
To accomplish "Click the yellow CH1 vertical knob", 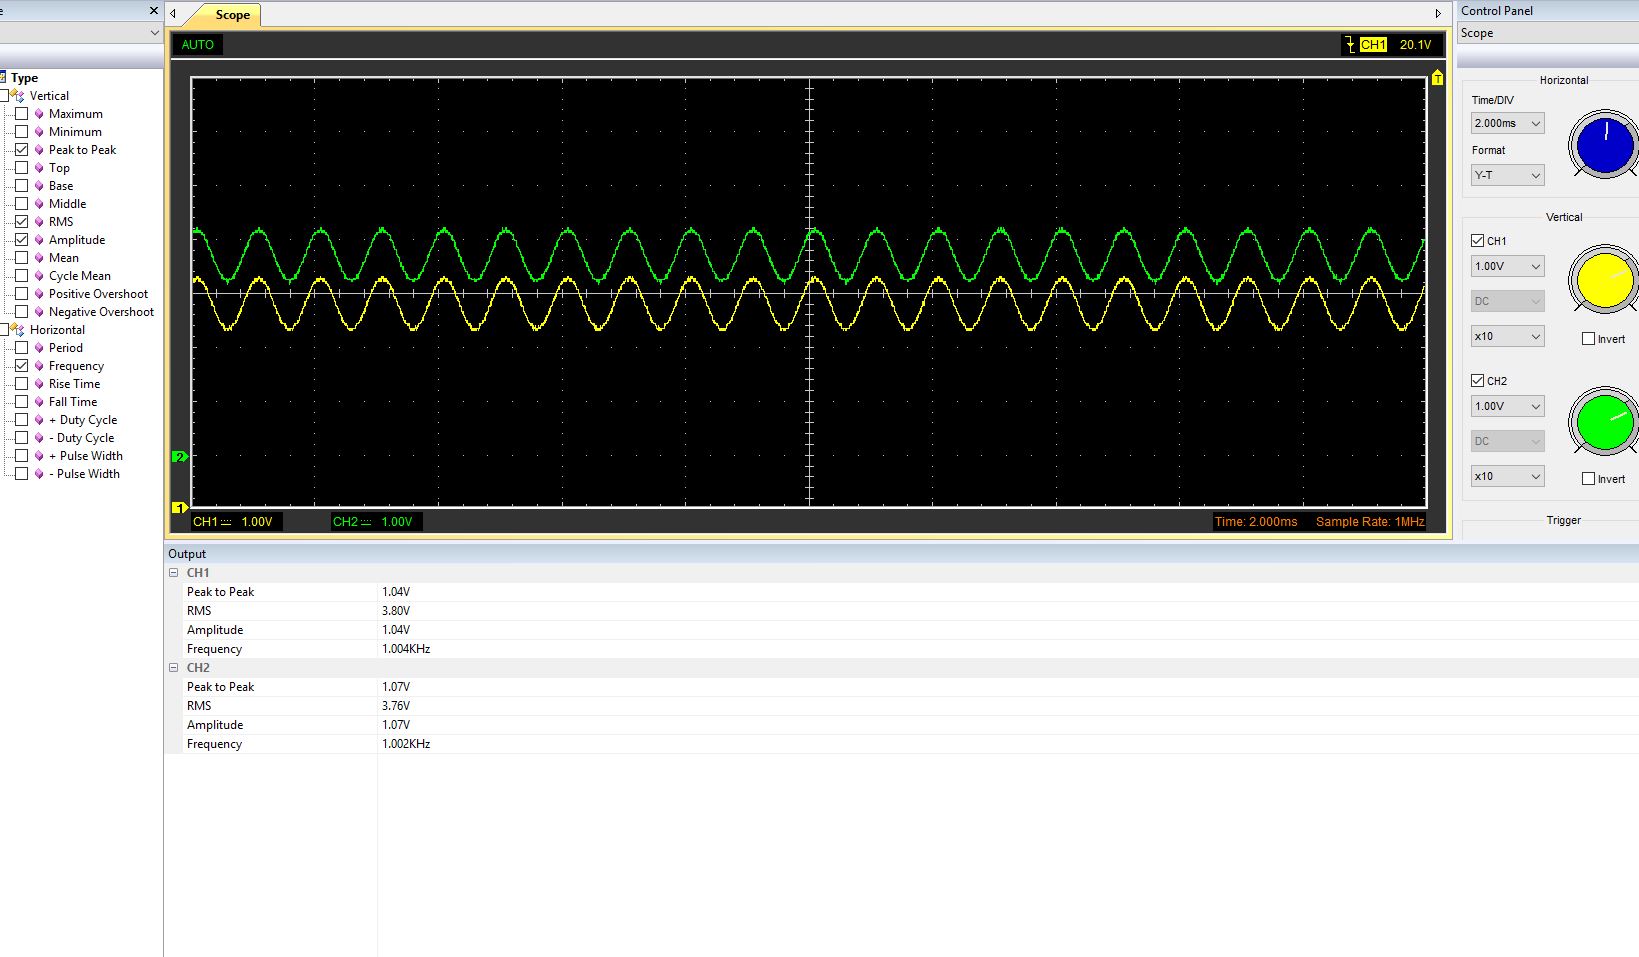I will click(x=1604, y=281).
